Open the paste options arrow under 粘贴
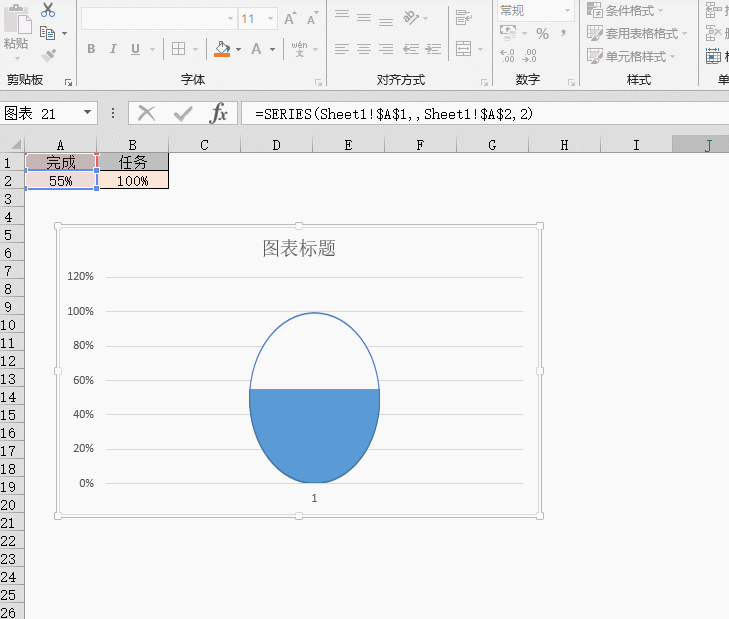 [17, 59]
